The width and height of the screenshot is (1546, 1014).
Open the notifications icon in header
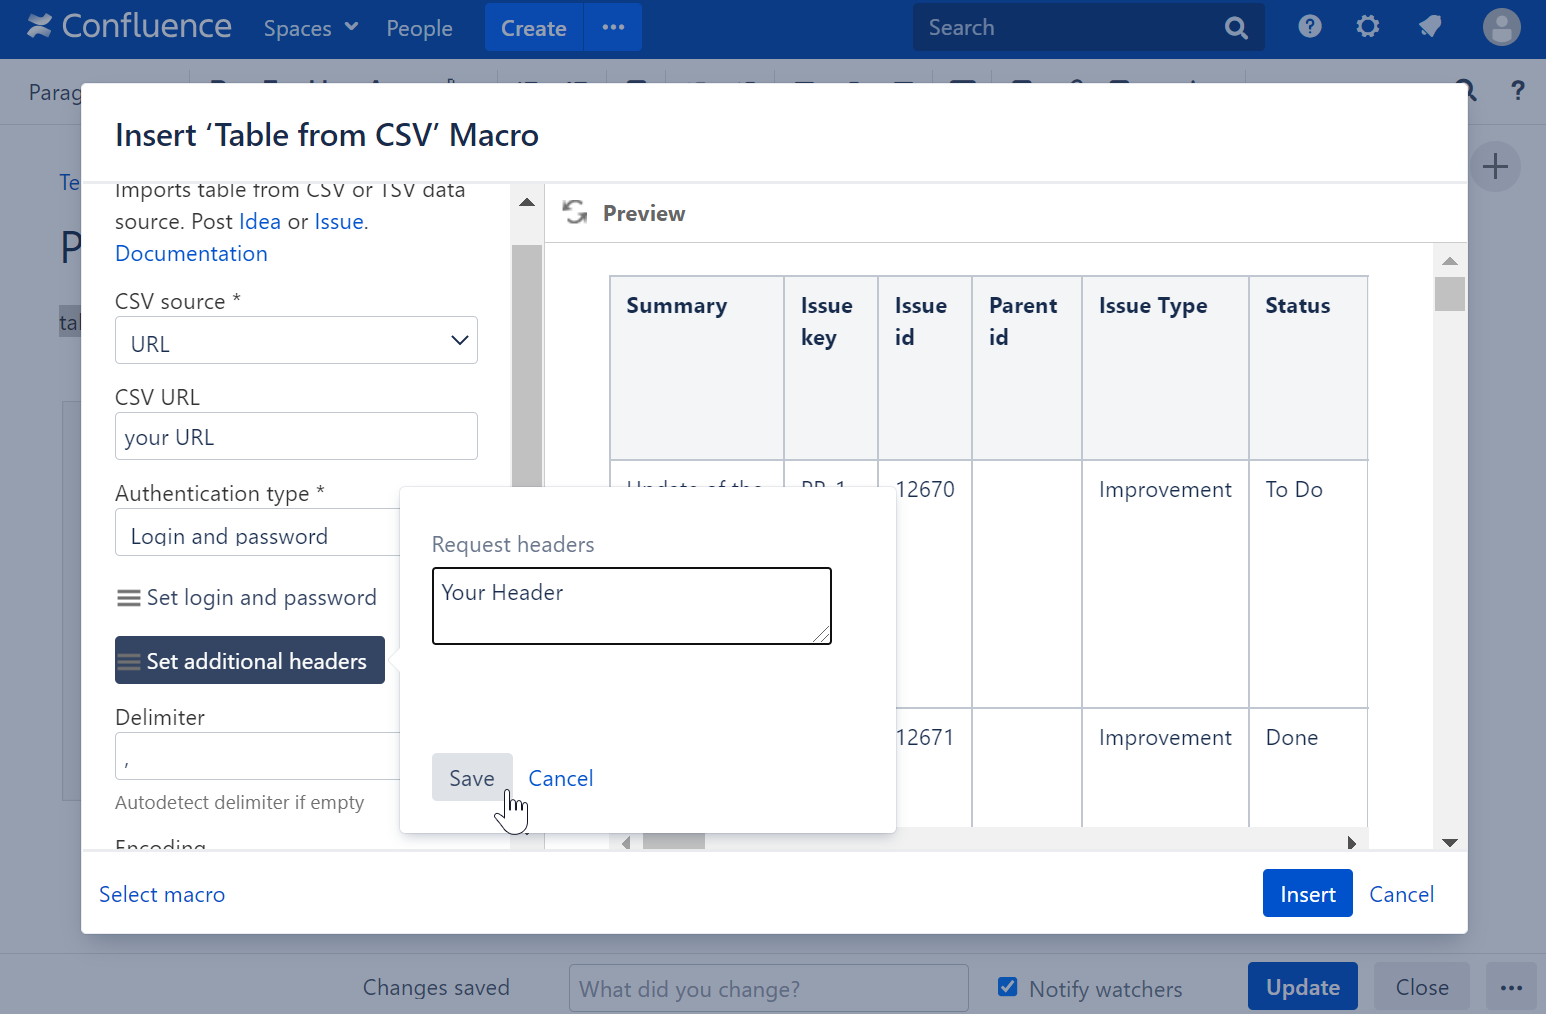1430,27
